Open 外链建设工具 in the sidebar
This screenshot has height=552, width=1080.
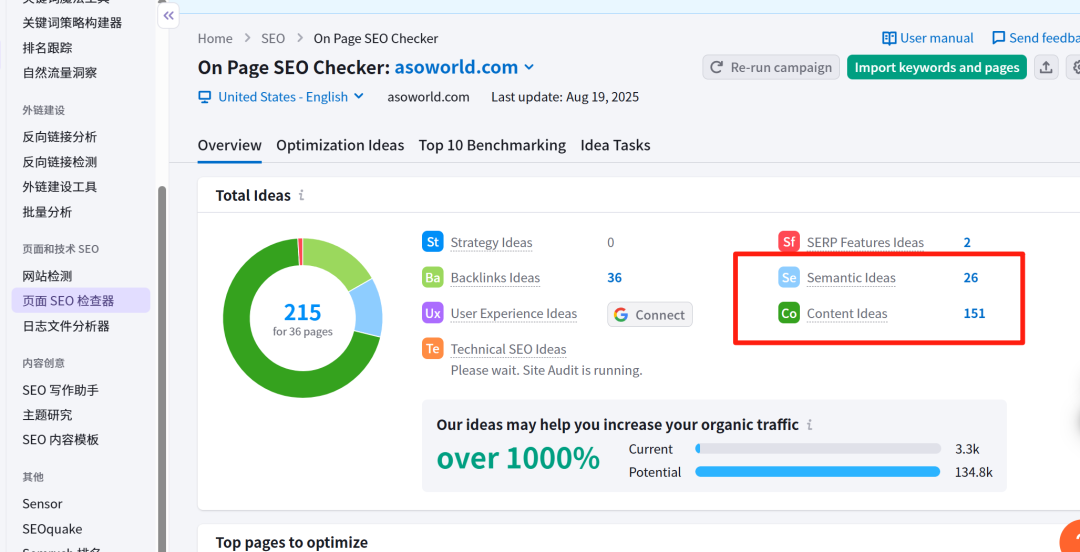(60, 187)
